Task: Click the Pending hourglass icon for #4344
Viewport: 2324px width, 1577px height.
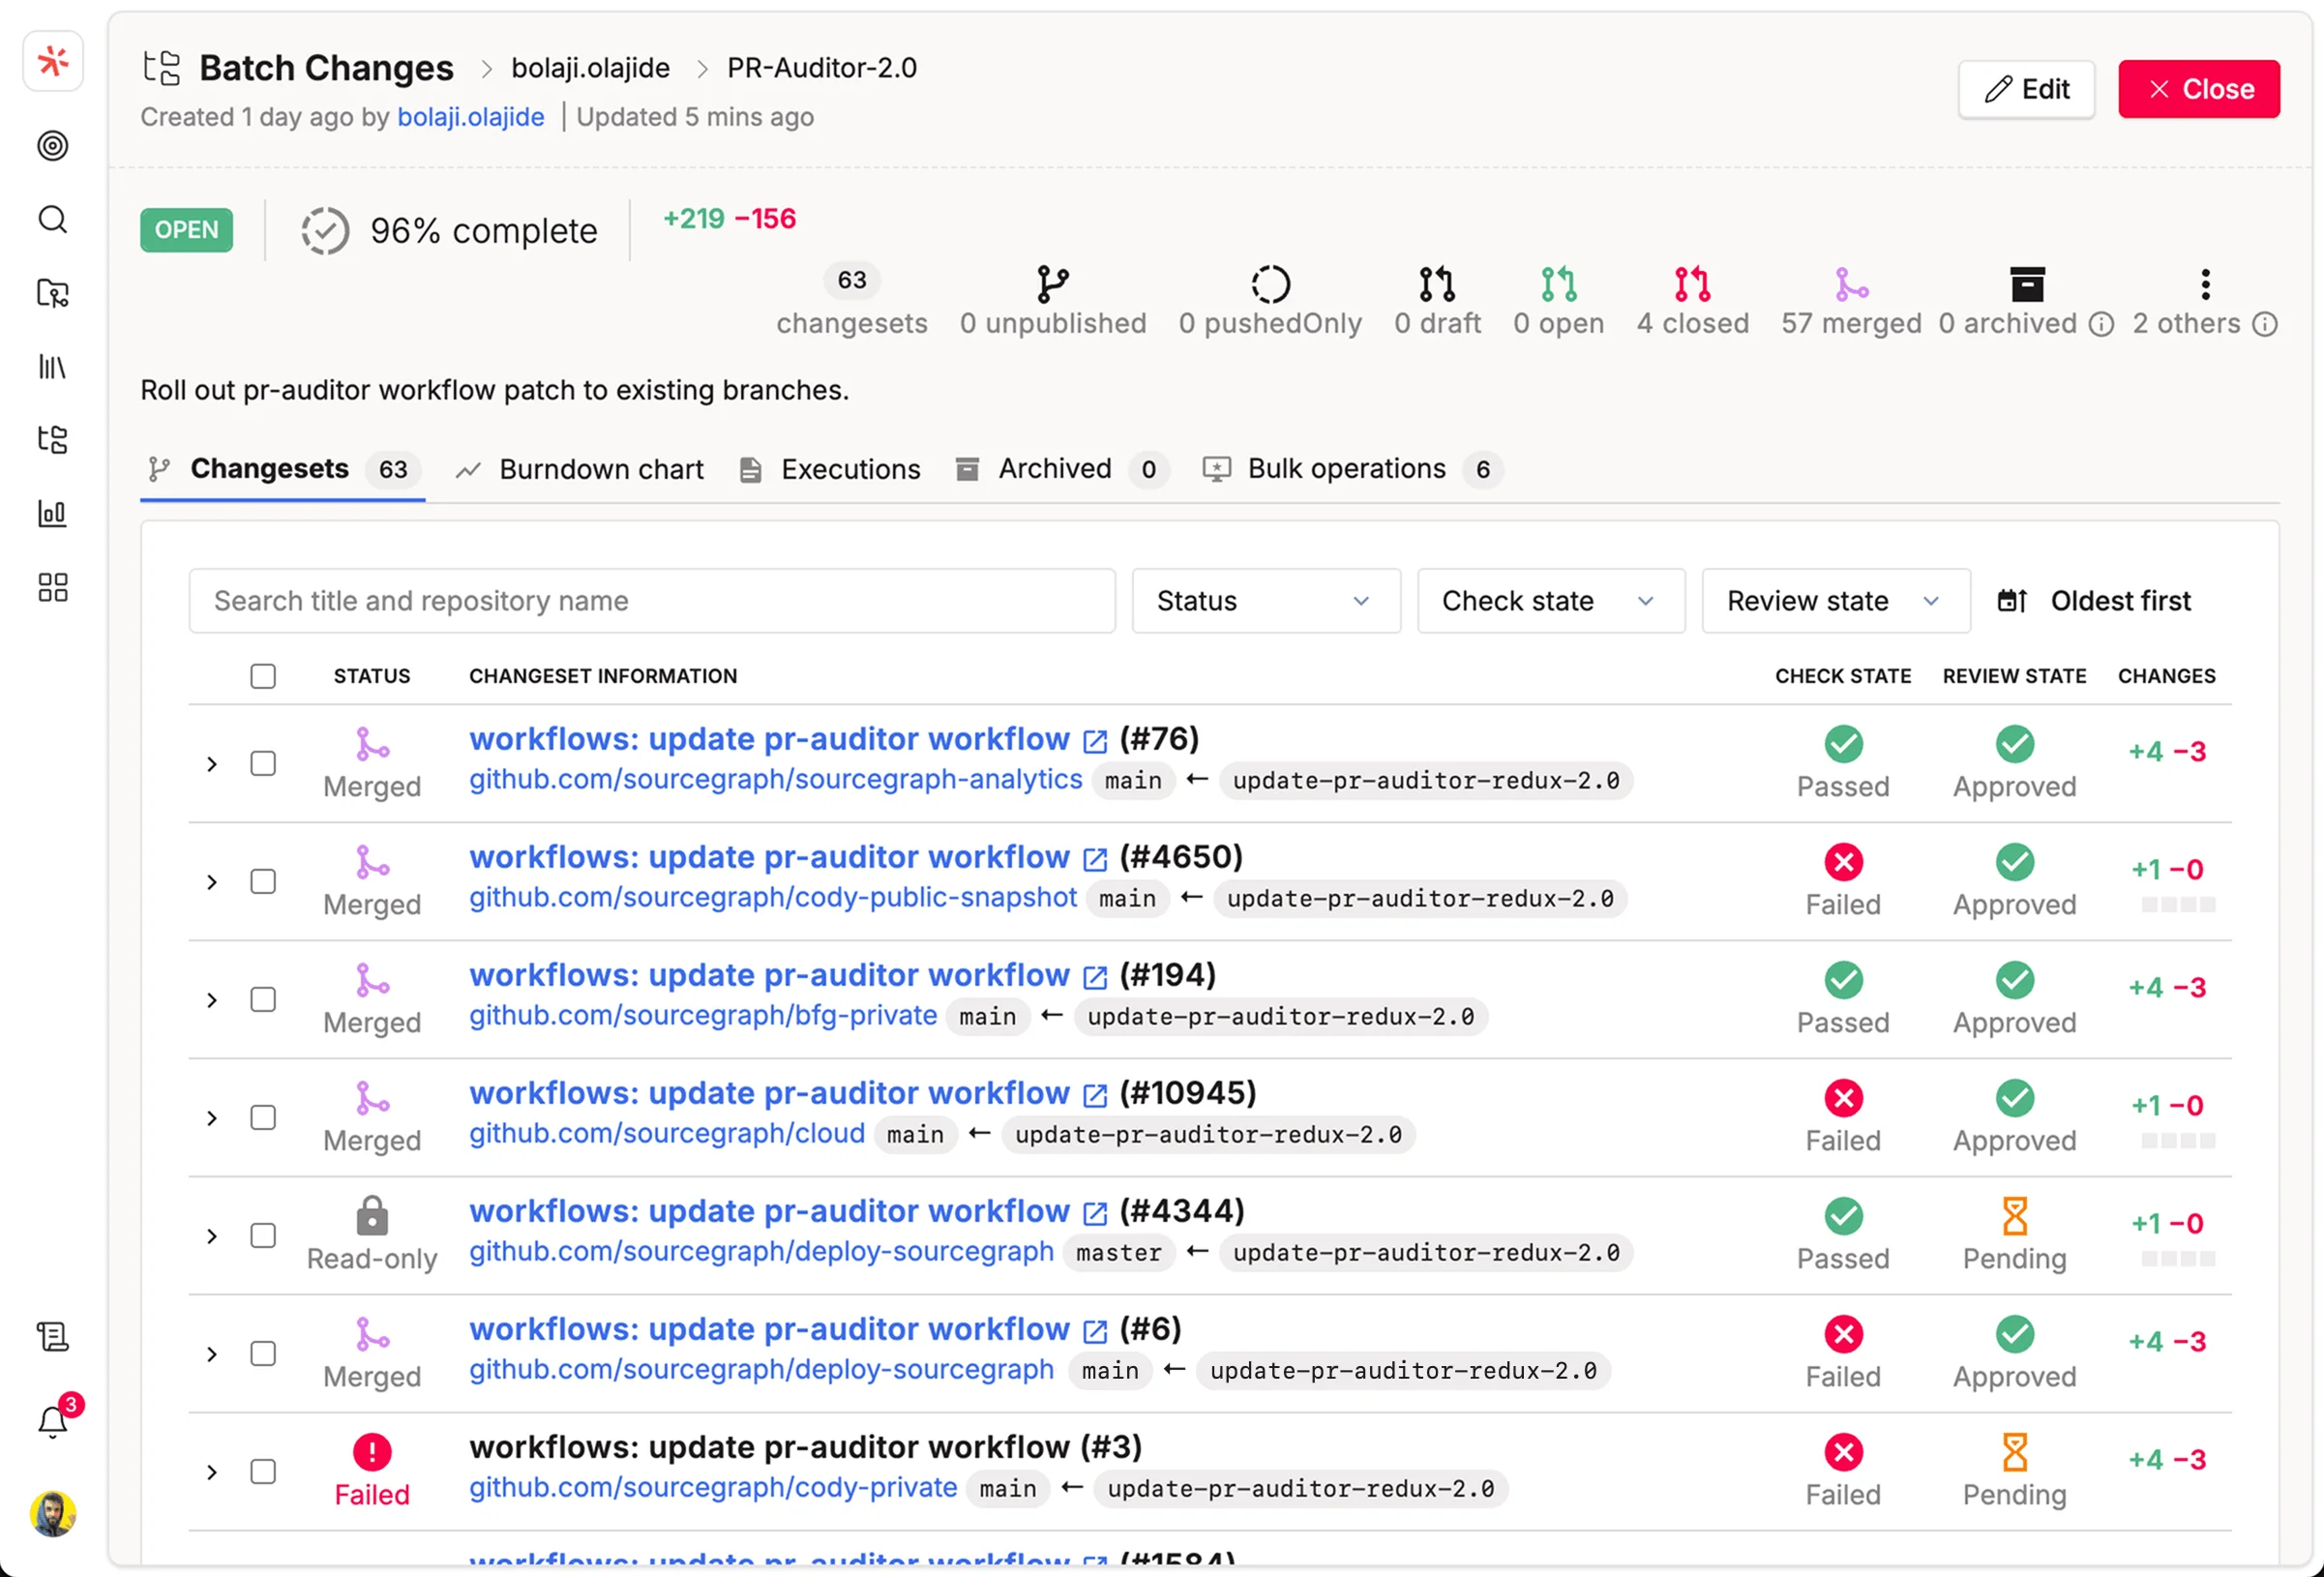Action: 2014,1216
